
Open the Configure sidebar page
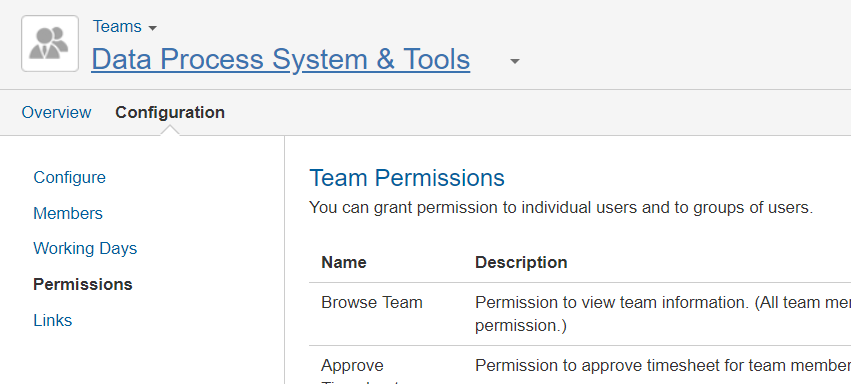[x=69, y=177]
